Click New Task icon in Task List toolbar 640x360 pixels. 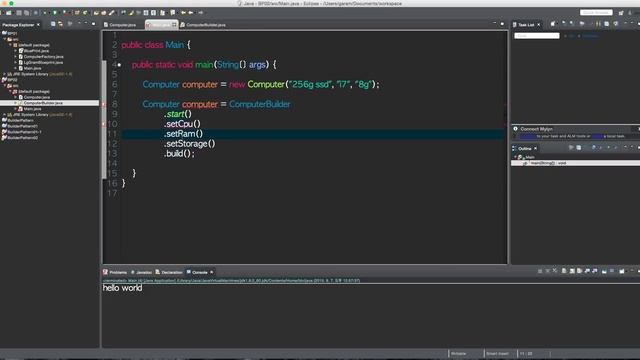tap(553, 24)
